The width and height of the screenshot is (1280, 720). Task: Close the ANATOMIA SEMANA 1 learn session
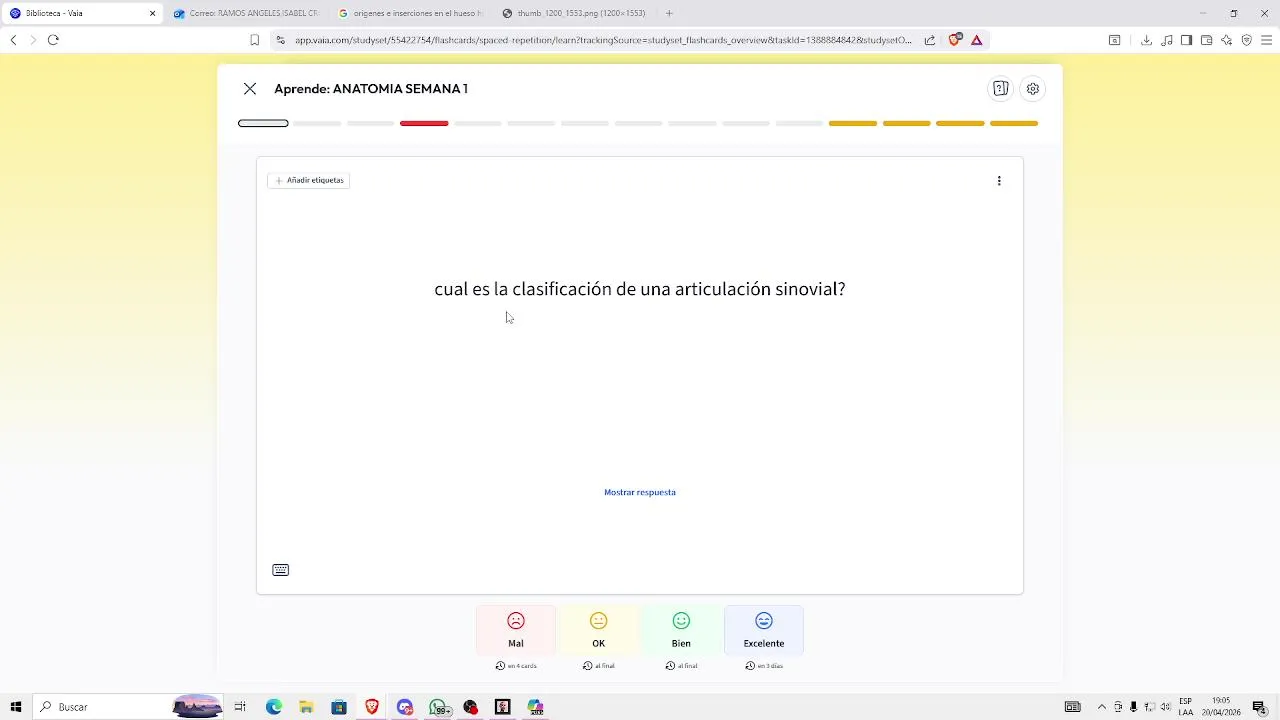[250, 89]
